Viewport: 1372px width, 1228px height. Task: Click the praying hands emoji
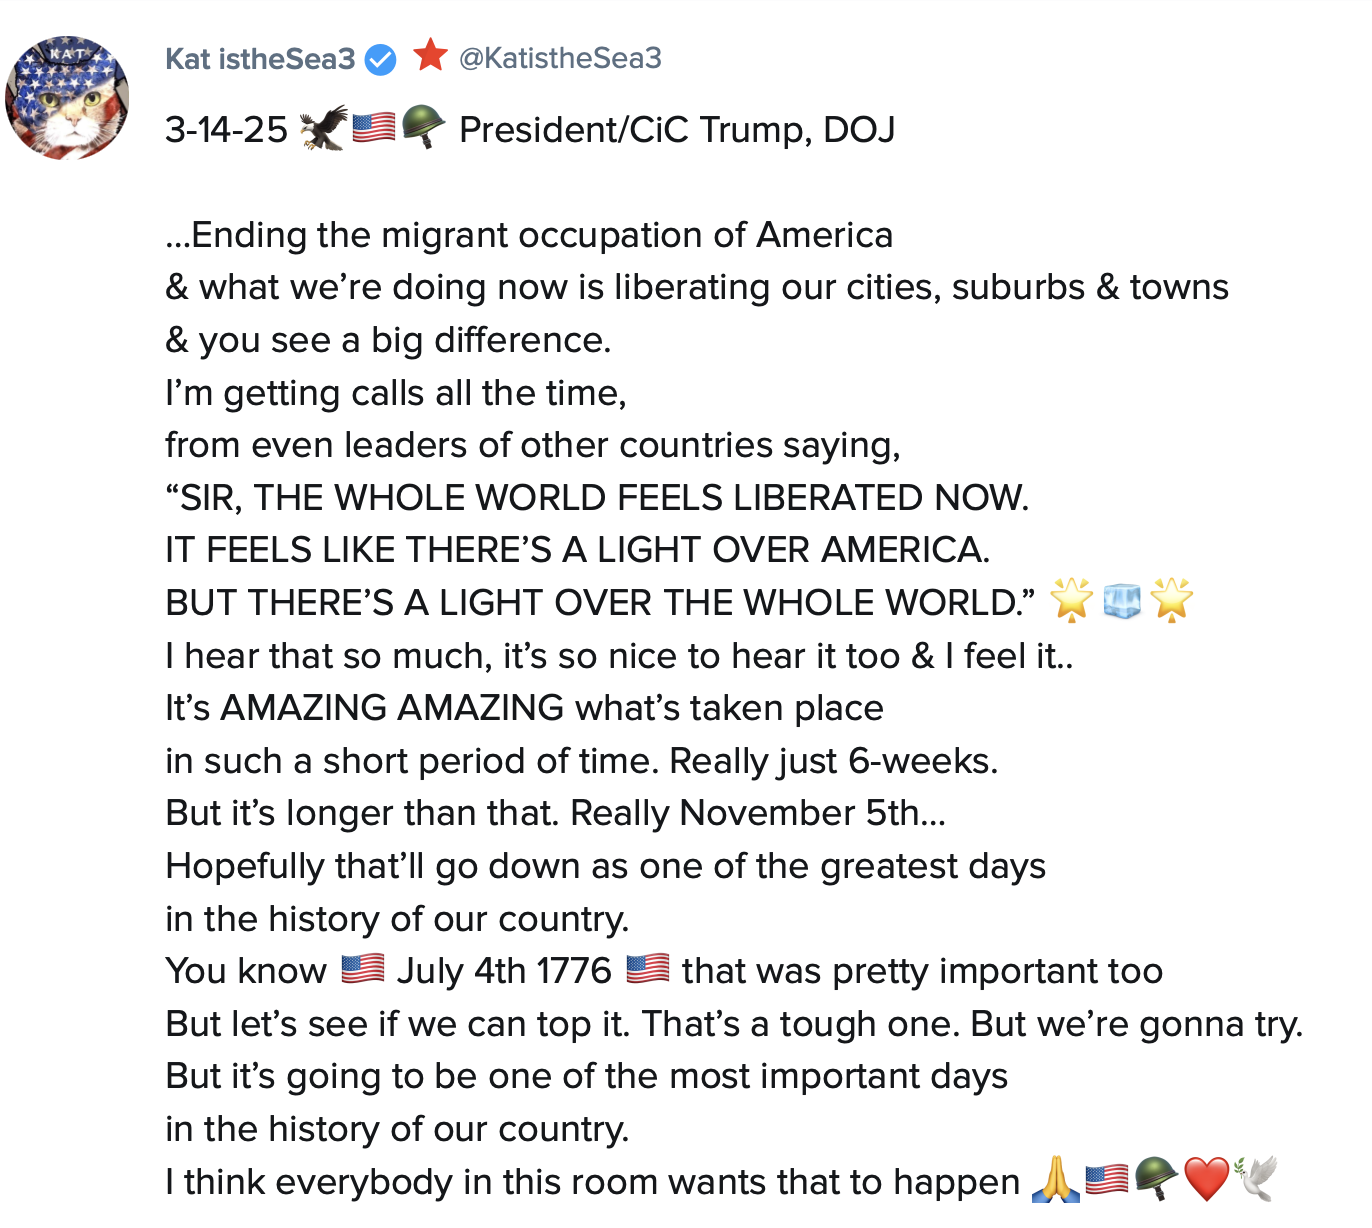pos(1056,1180)
